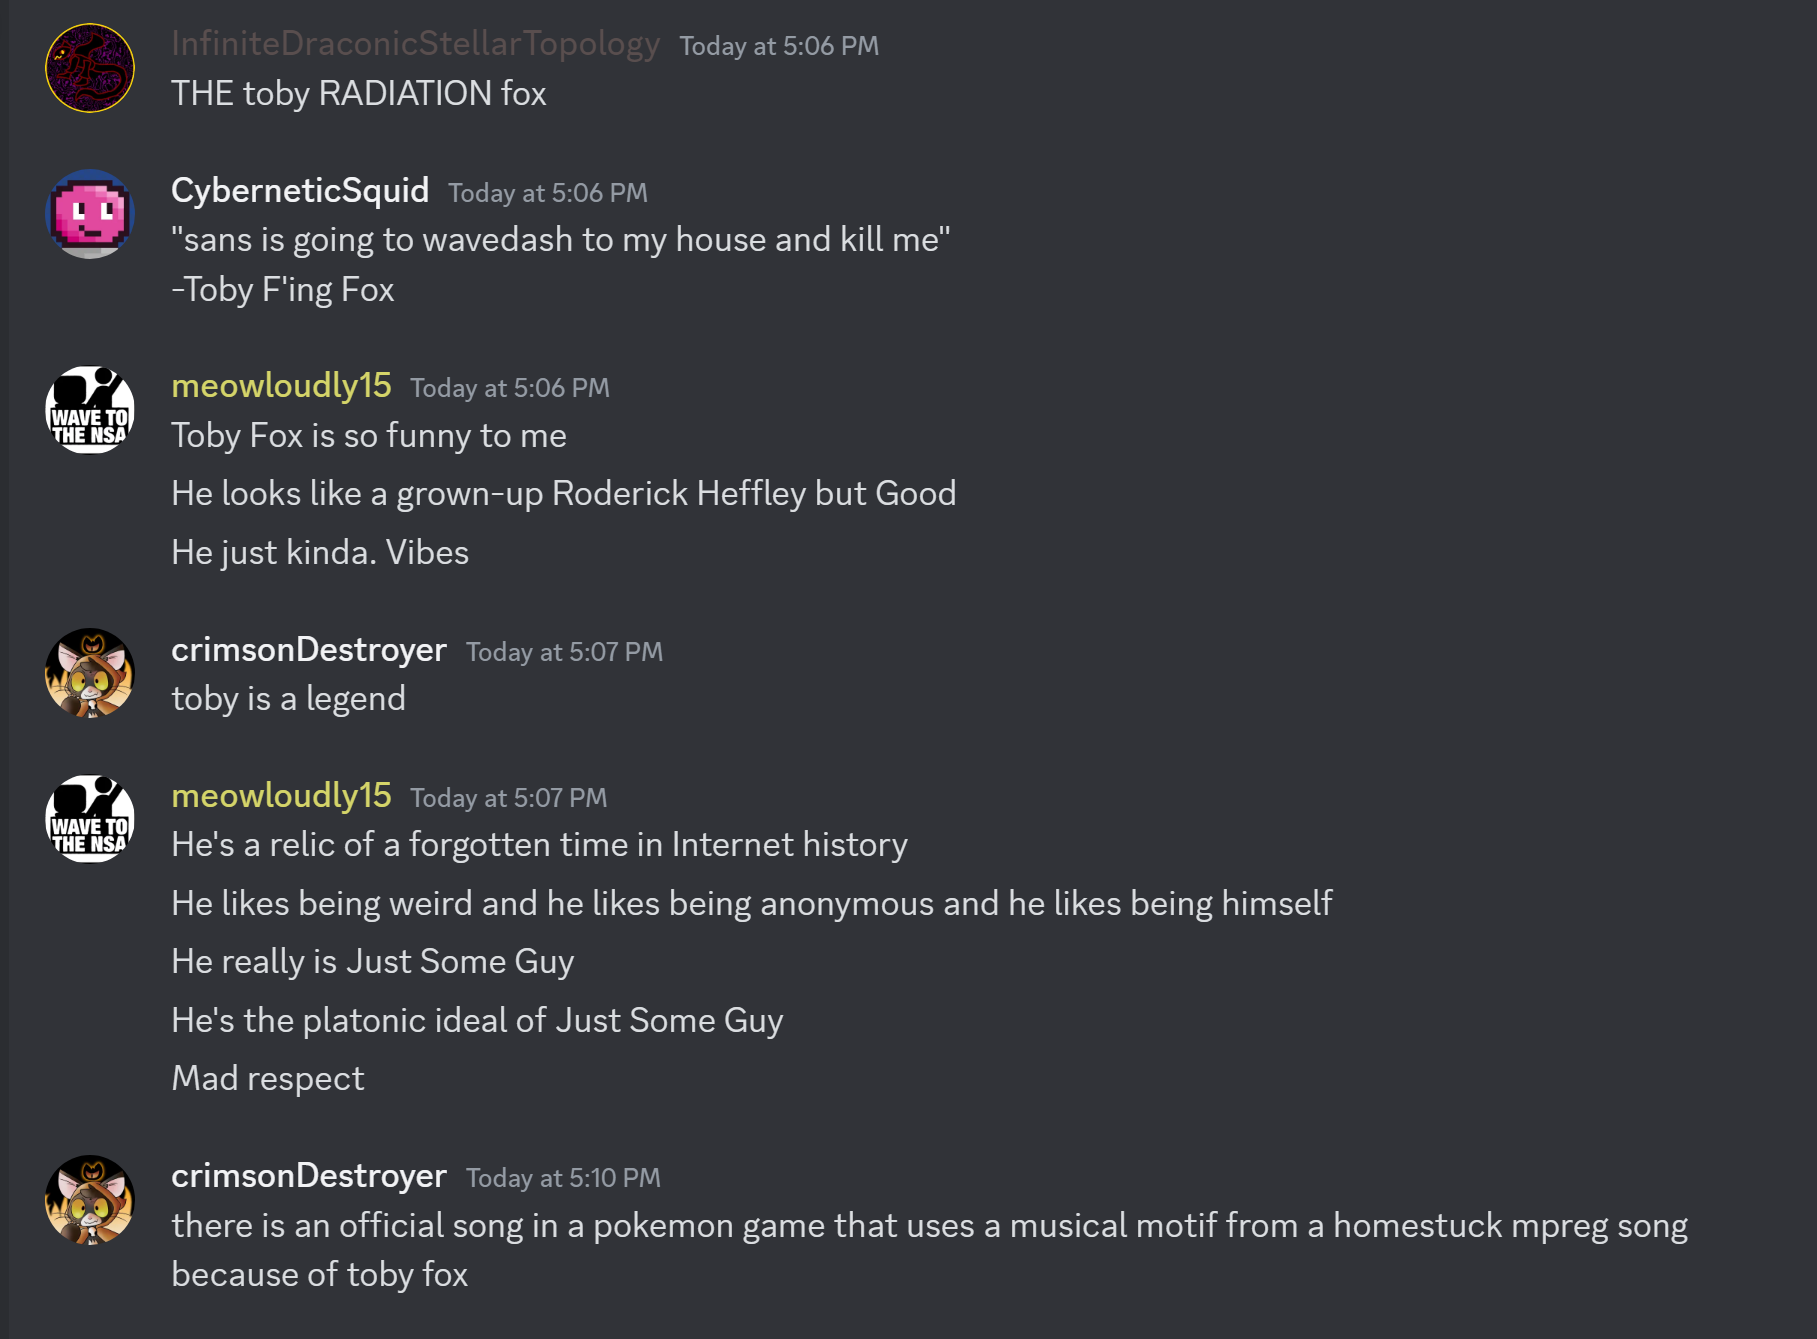Viewport: 1817px width, 1339px height.
Task: Click crimsonDestroyer's avatar beside the 5:07 PM message
Action: 90,673
